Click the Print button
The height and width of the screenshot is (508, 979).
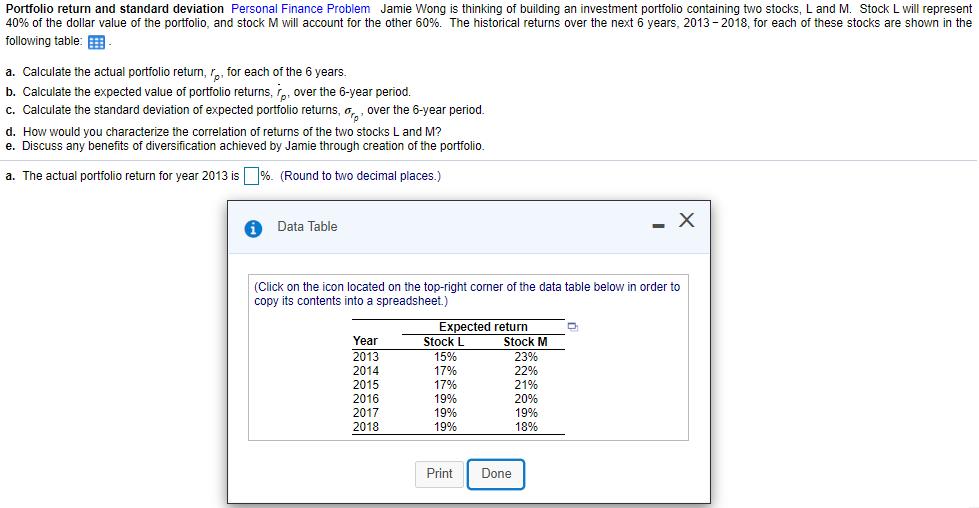tap(440, 474)
